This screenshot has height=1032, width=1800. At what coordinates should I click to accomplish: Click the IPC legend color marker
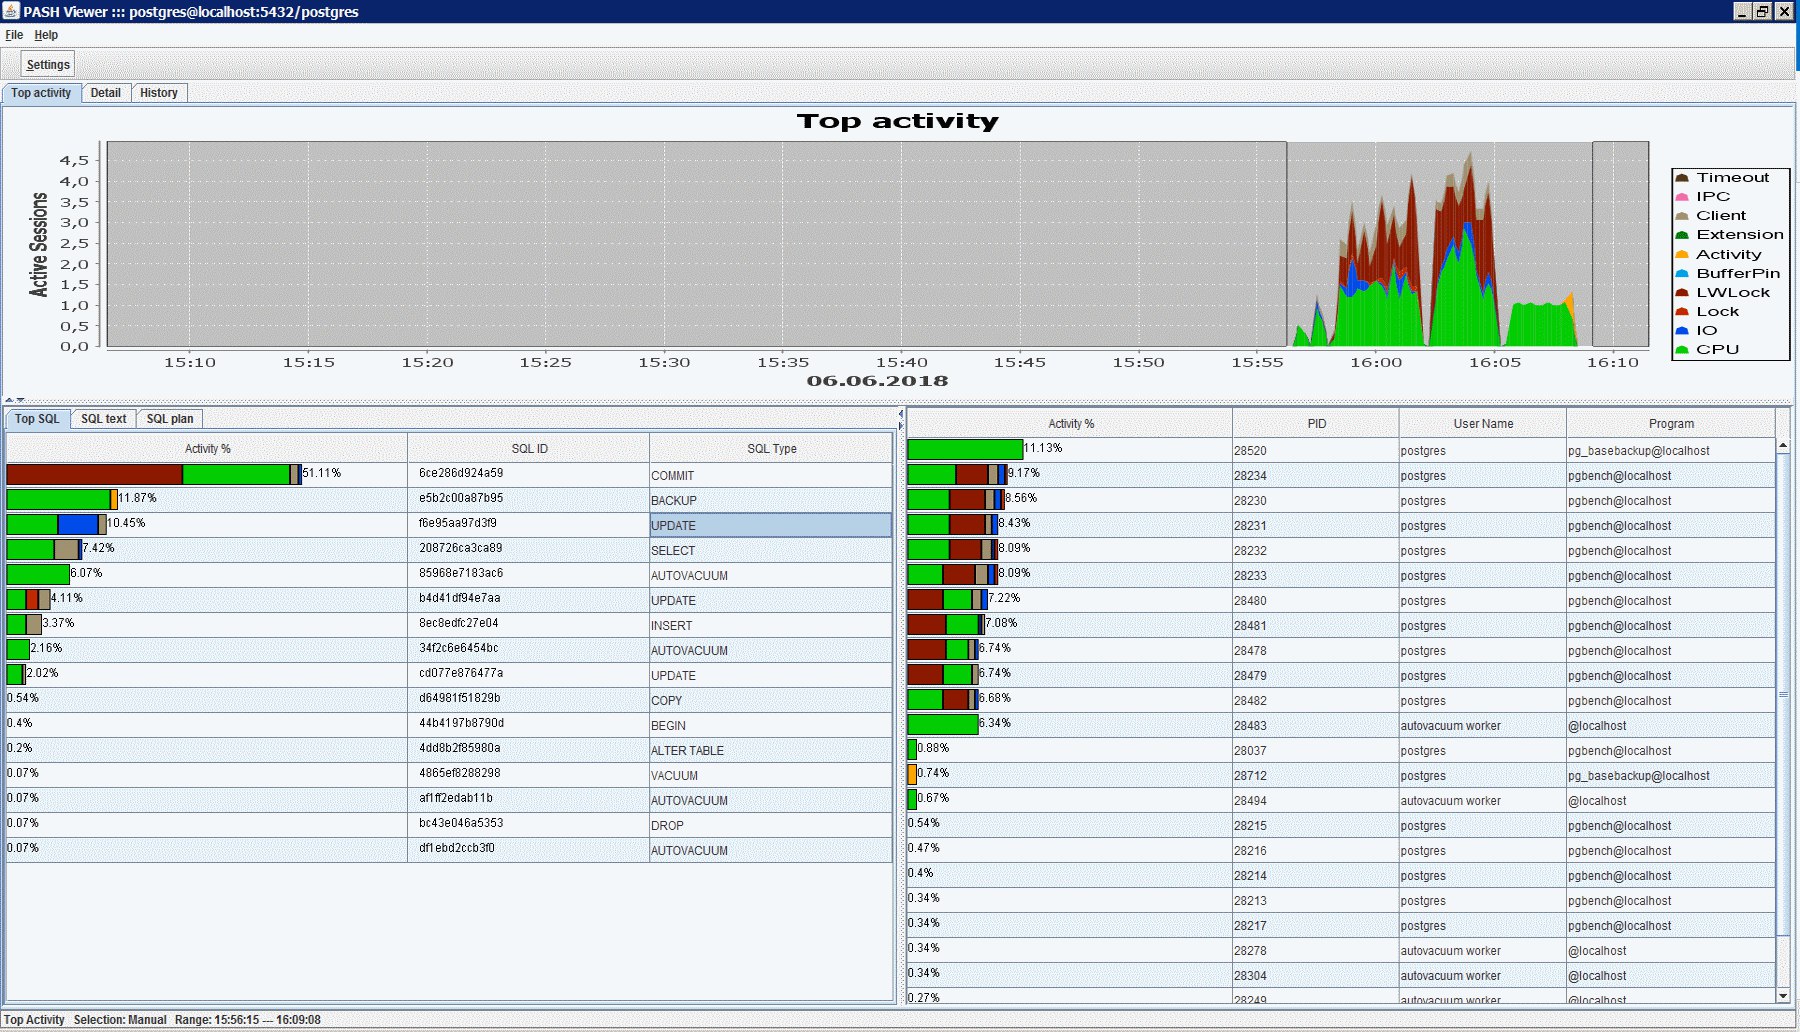(1682, 197)
